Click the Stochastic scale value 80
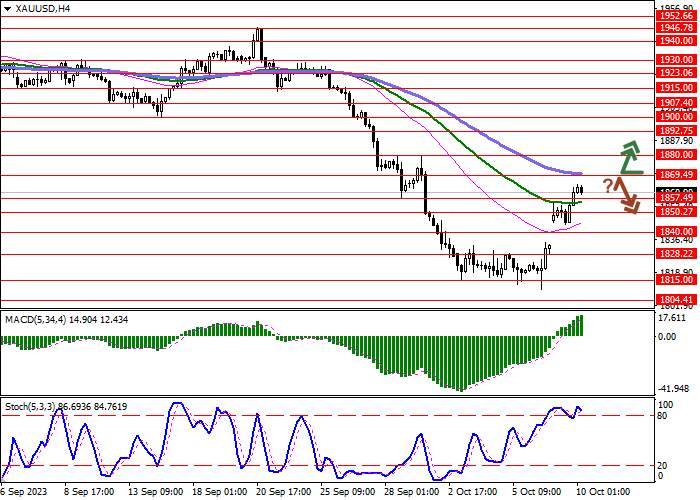The image size is (700, 500). (663, 416)
